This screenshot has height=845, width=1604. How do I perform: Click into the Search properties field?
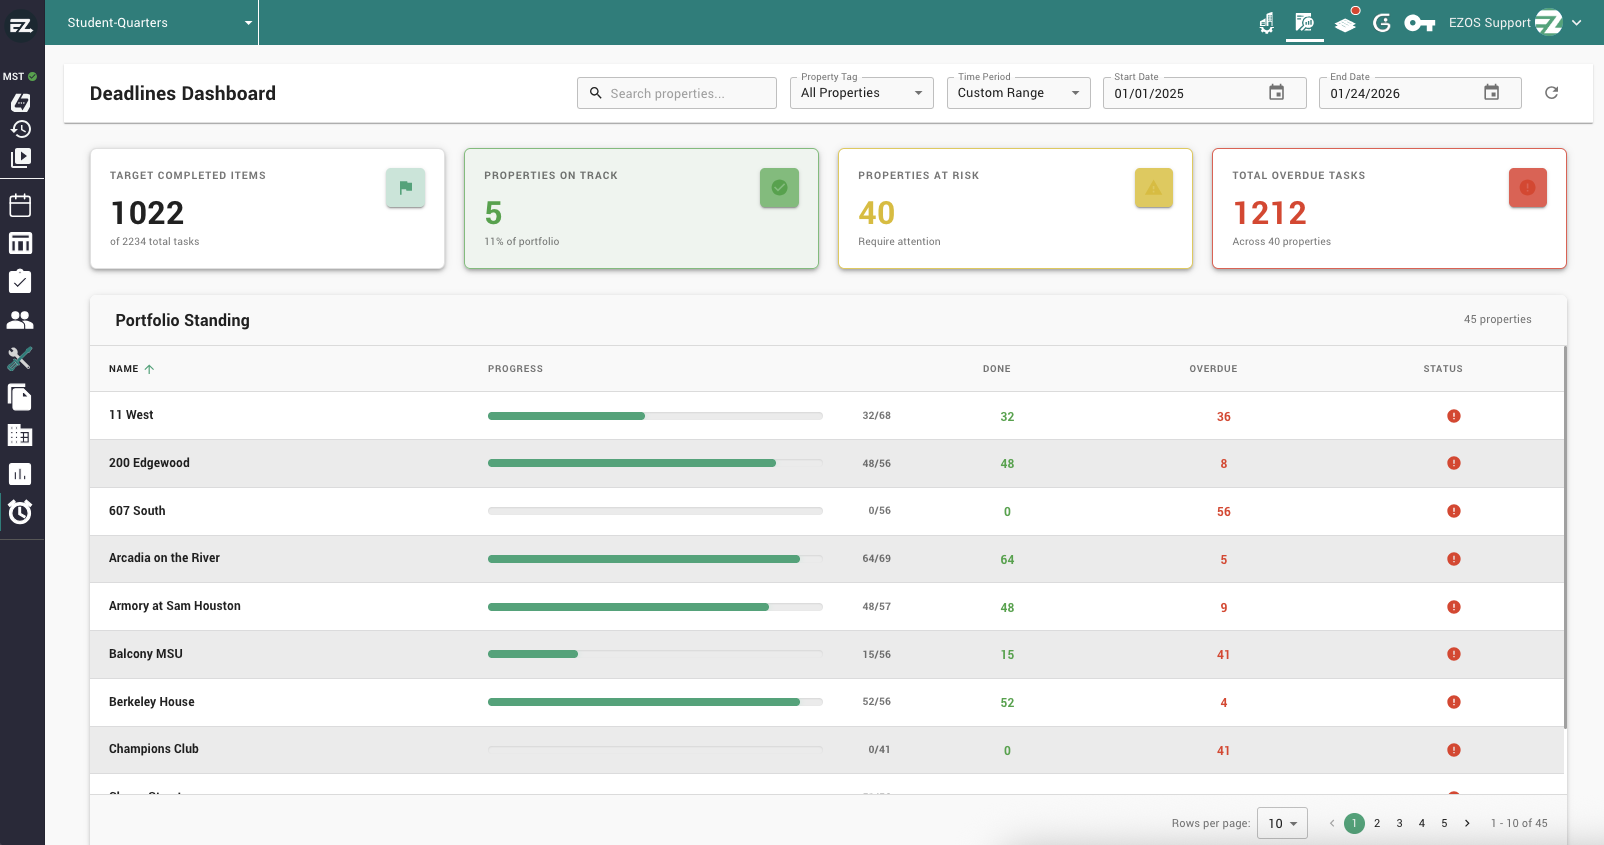click(x=677, y=93)
